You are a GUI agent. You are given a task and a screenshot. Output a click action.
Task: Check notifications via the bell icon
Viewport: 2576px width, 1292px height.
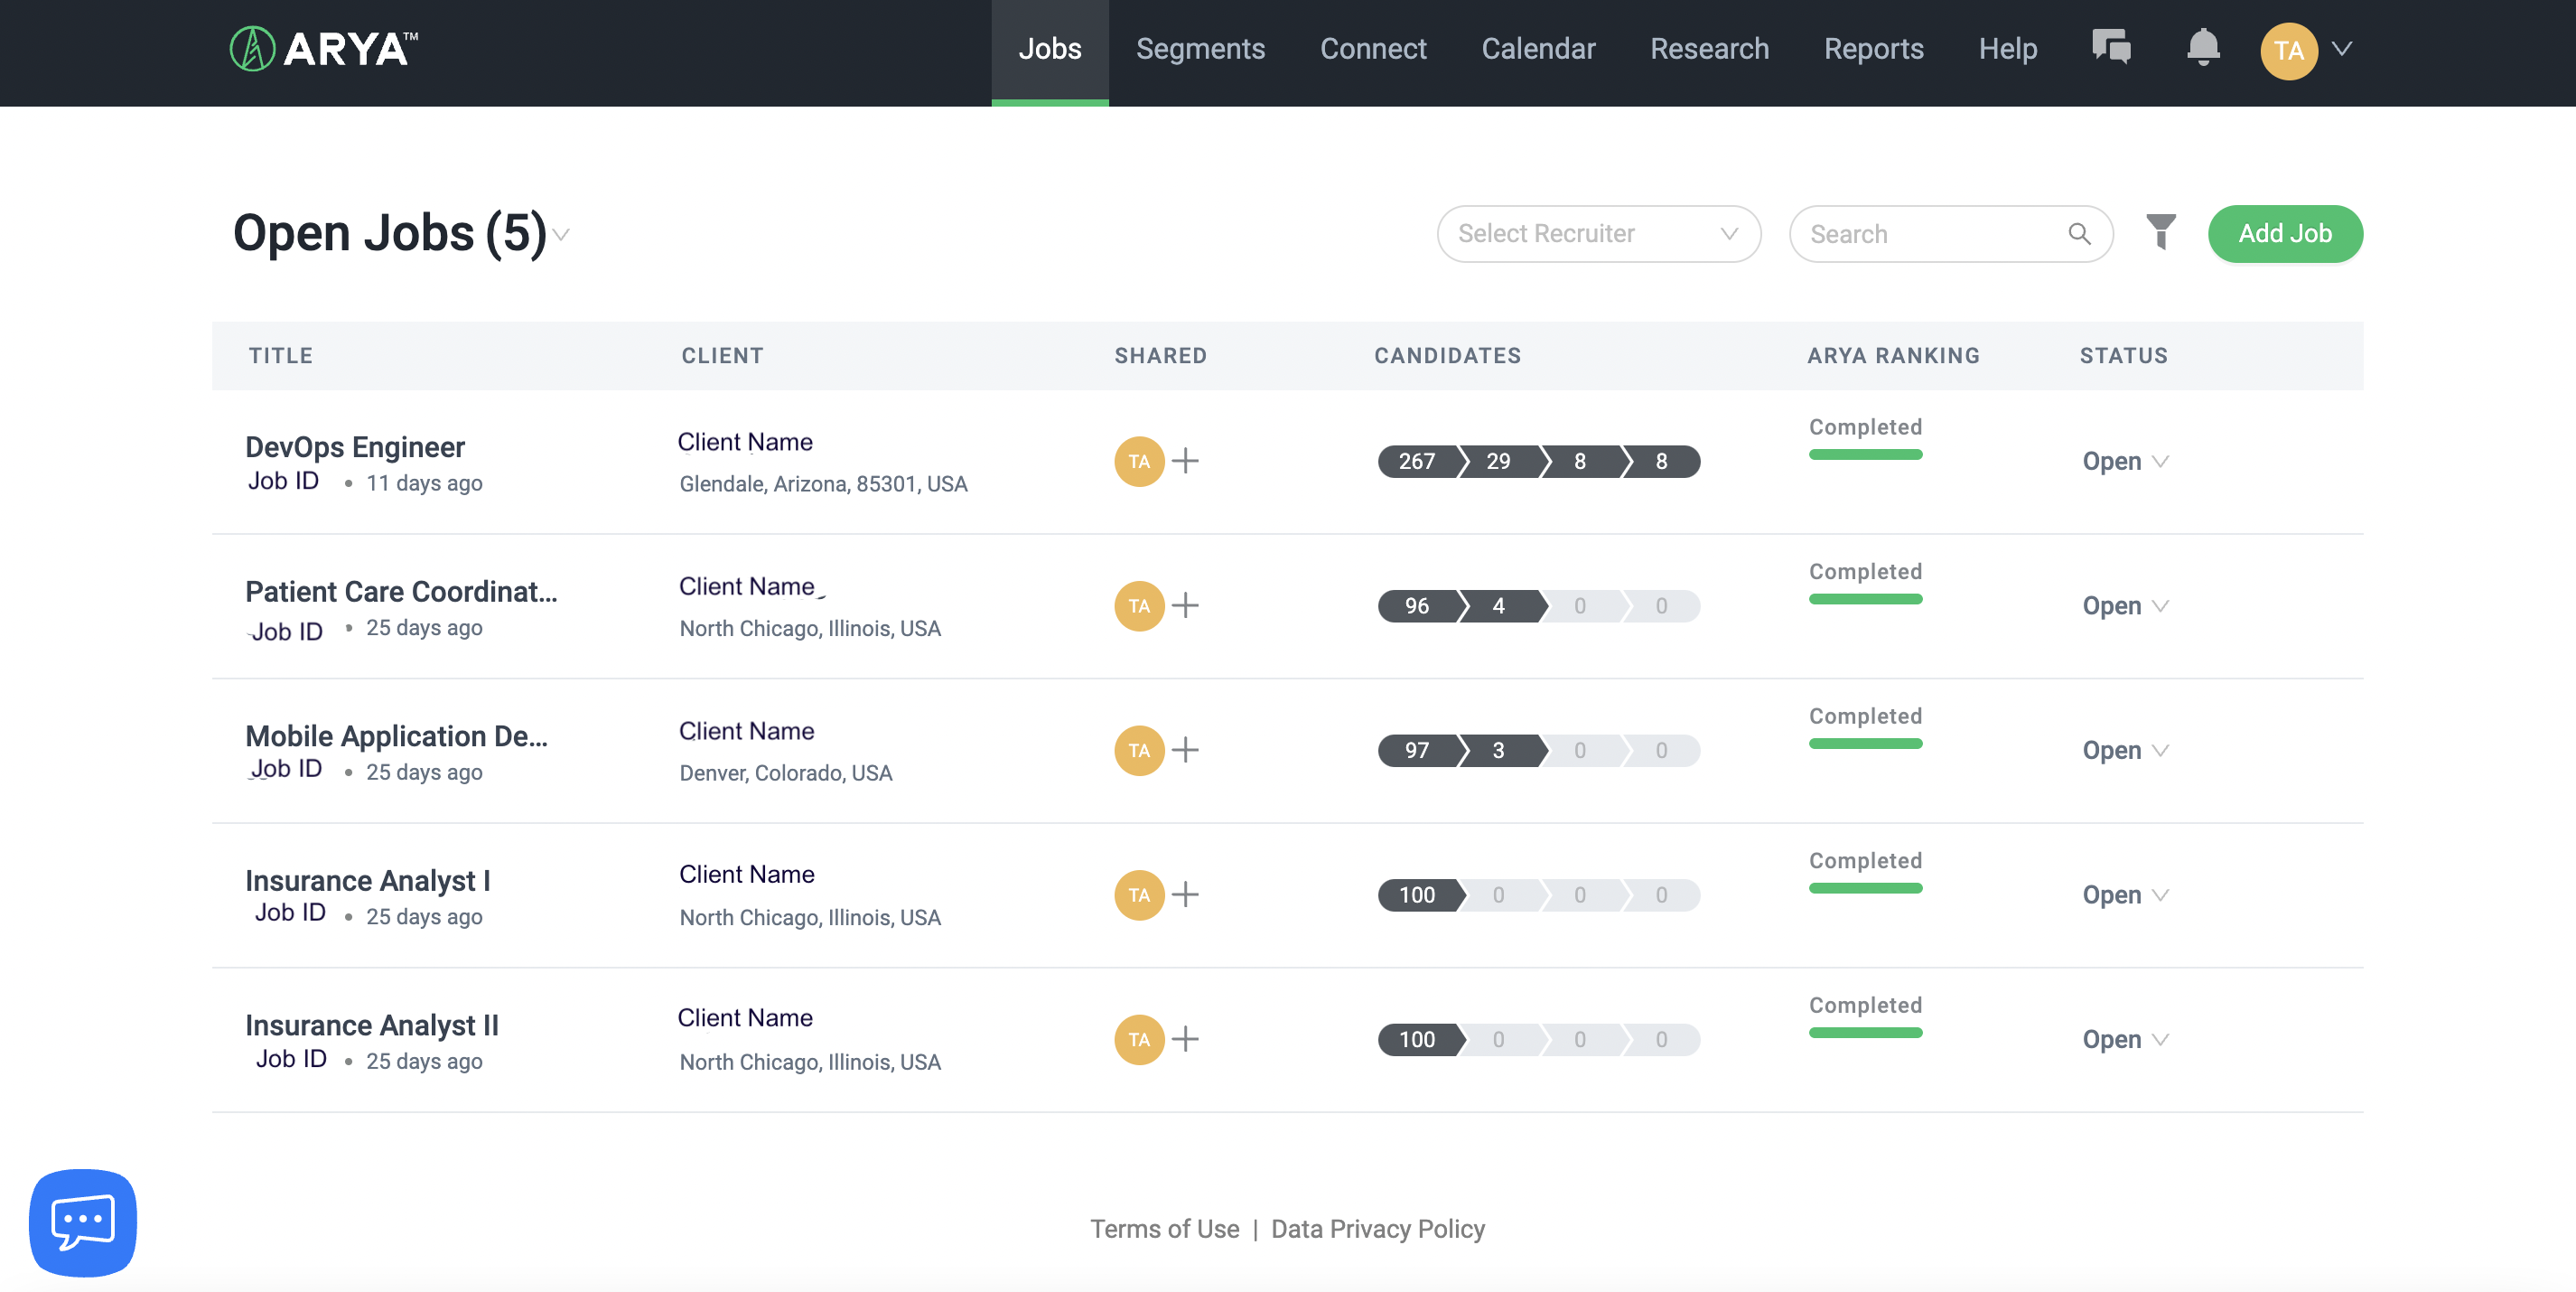point(2203,47)
